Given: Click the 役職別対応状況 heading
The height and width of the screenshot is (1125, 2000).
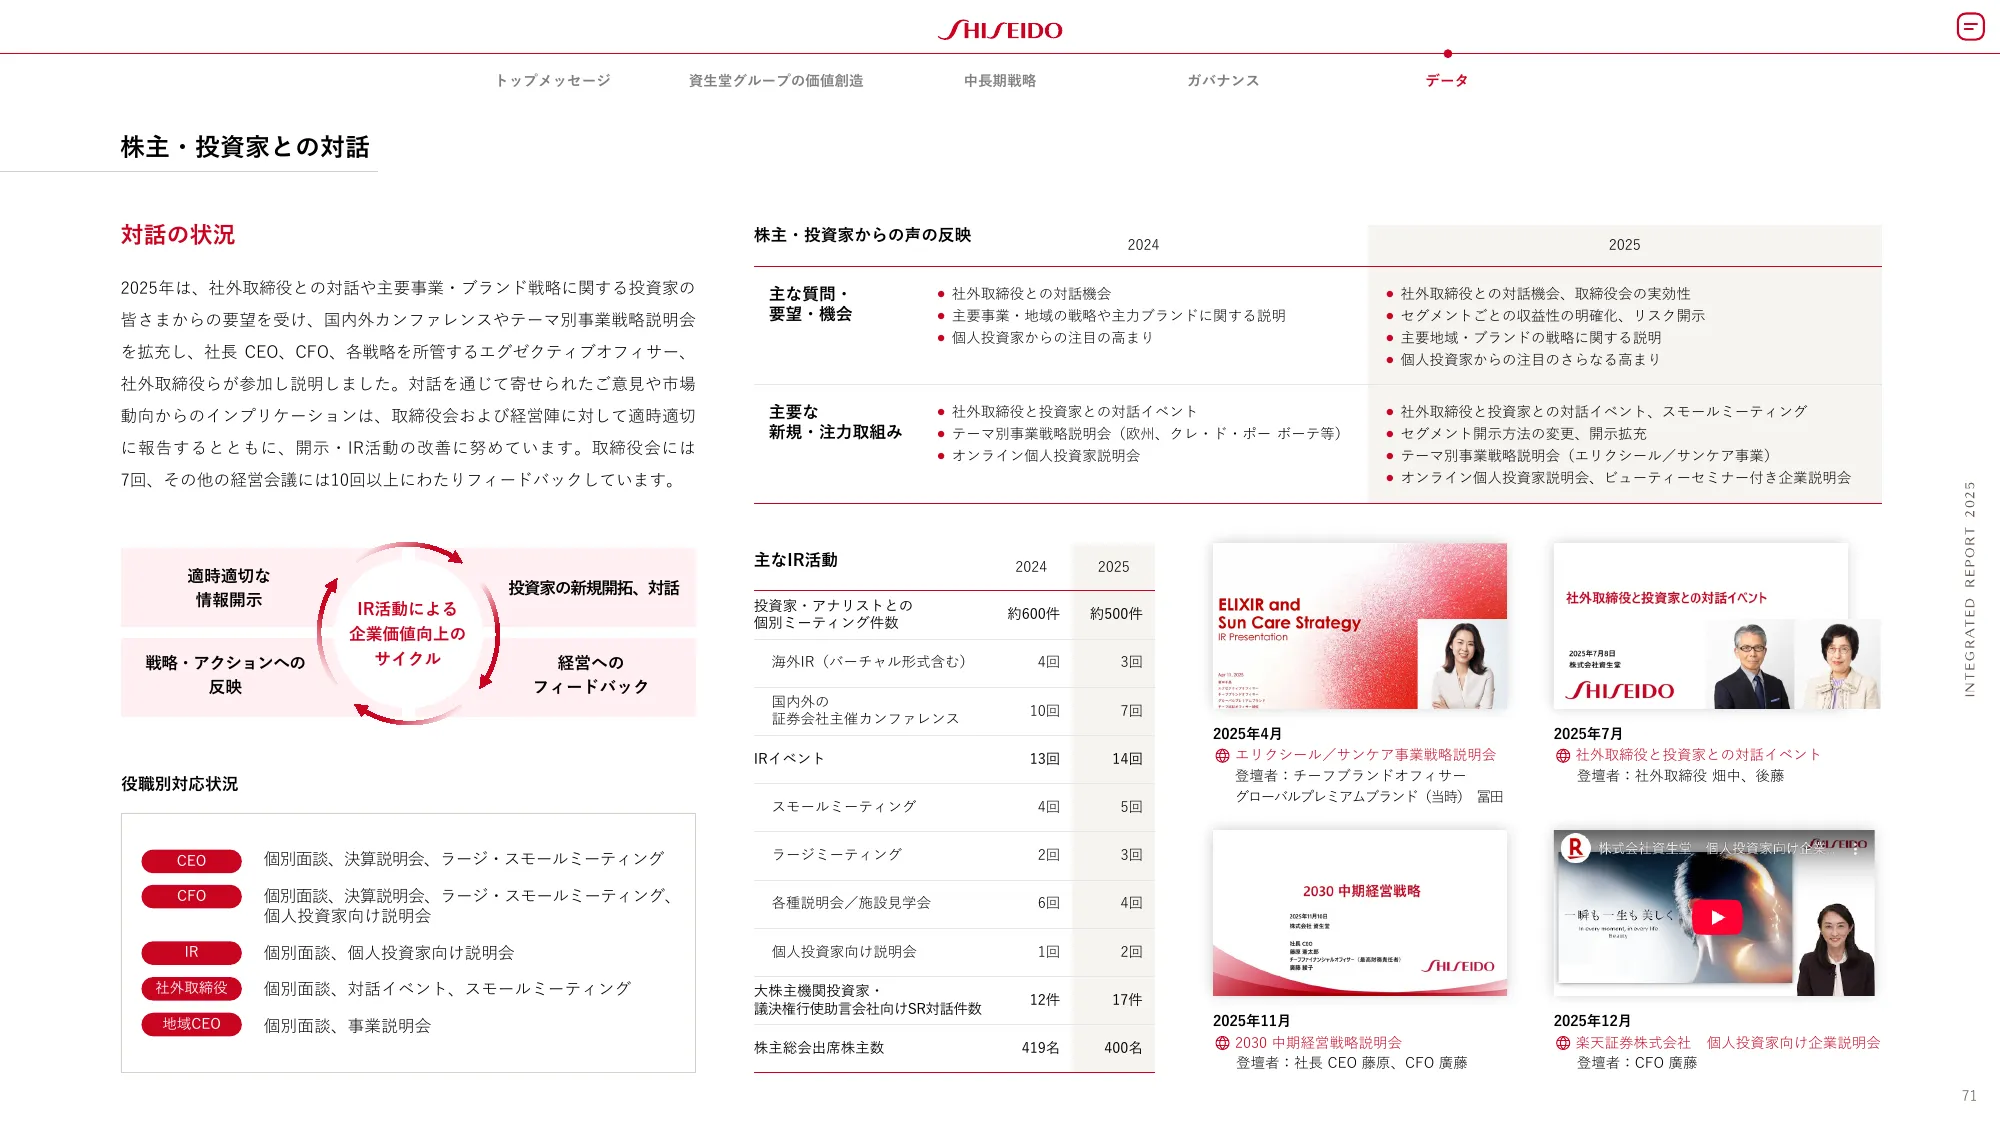Looking at the screenshot, I should pos(180,784).
